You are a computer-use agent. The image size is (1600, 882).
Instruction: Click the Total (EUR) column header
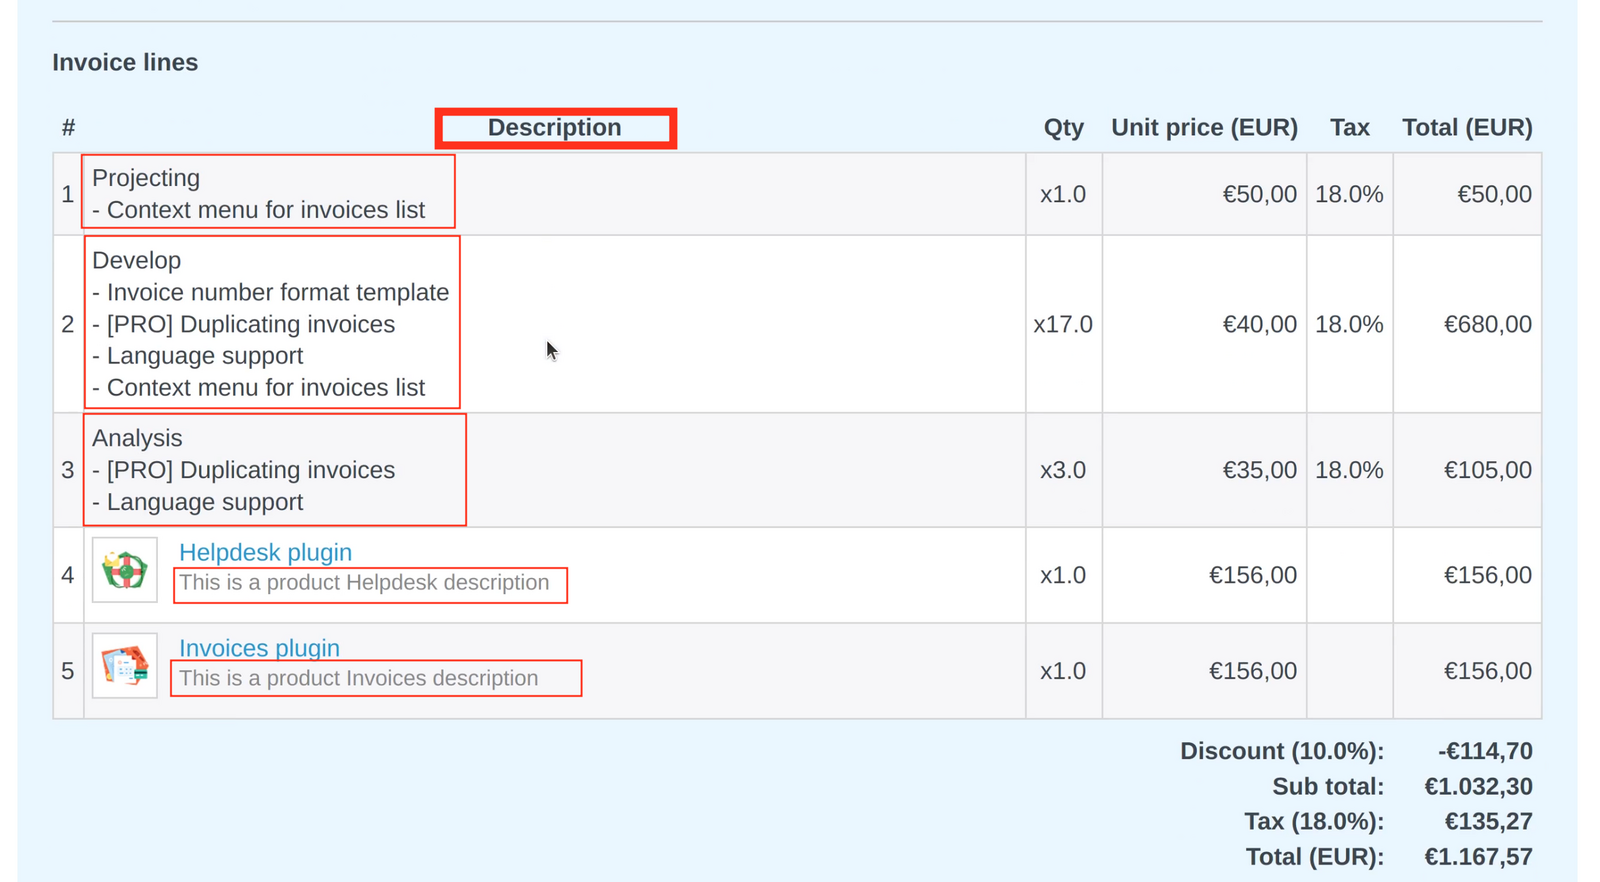[x=1467, y=127]
